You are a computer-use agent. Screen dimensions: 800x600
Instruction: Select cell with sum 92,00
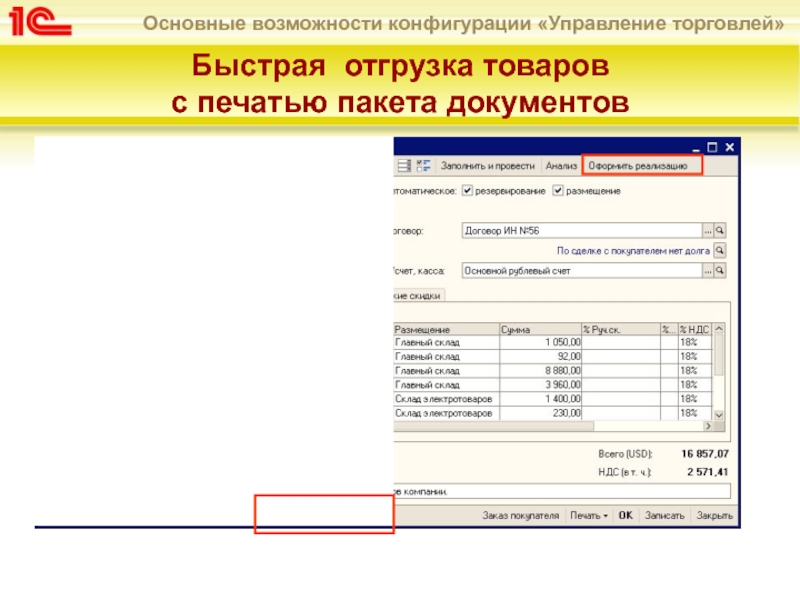tap(541, 356)
